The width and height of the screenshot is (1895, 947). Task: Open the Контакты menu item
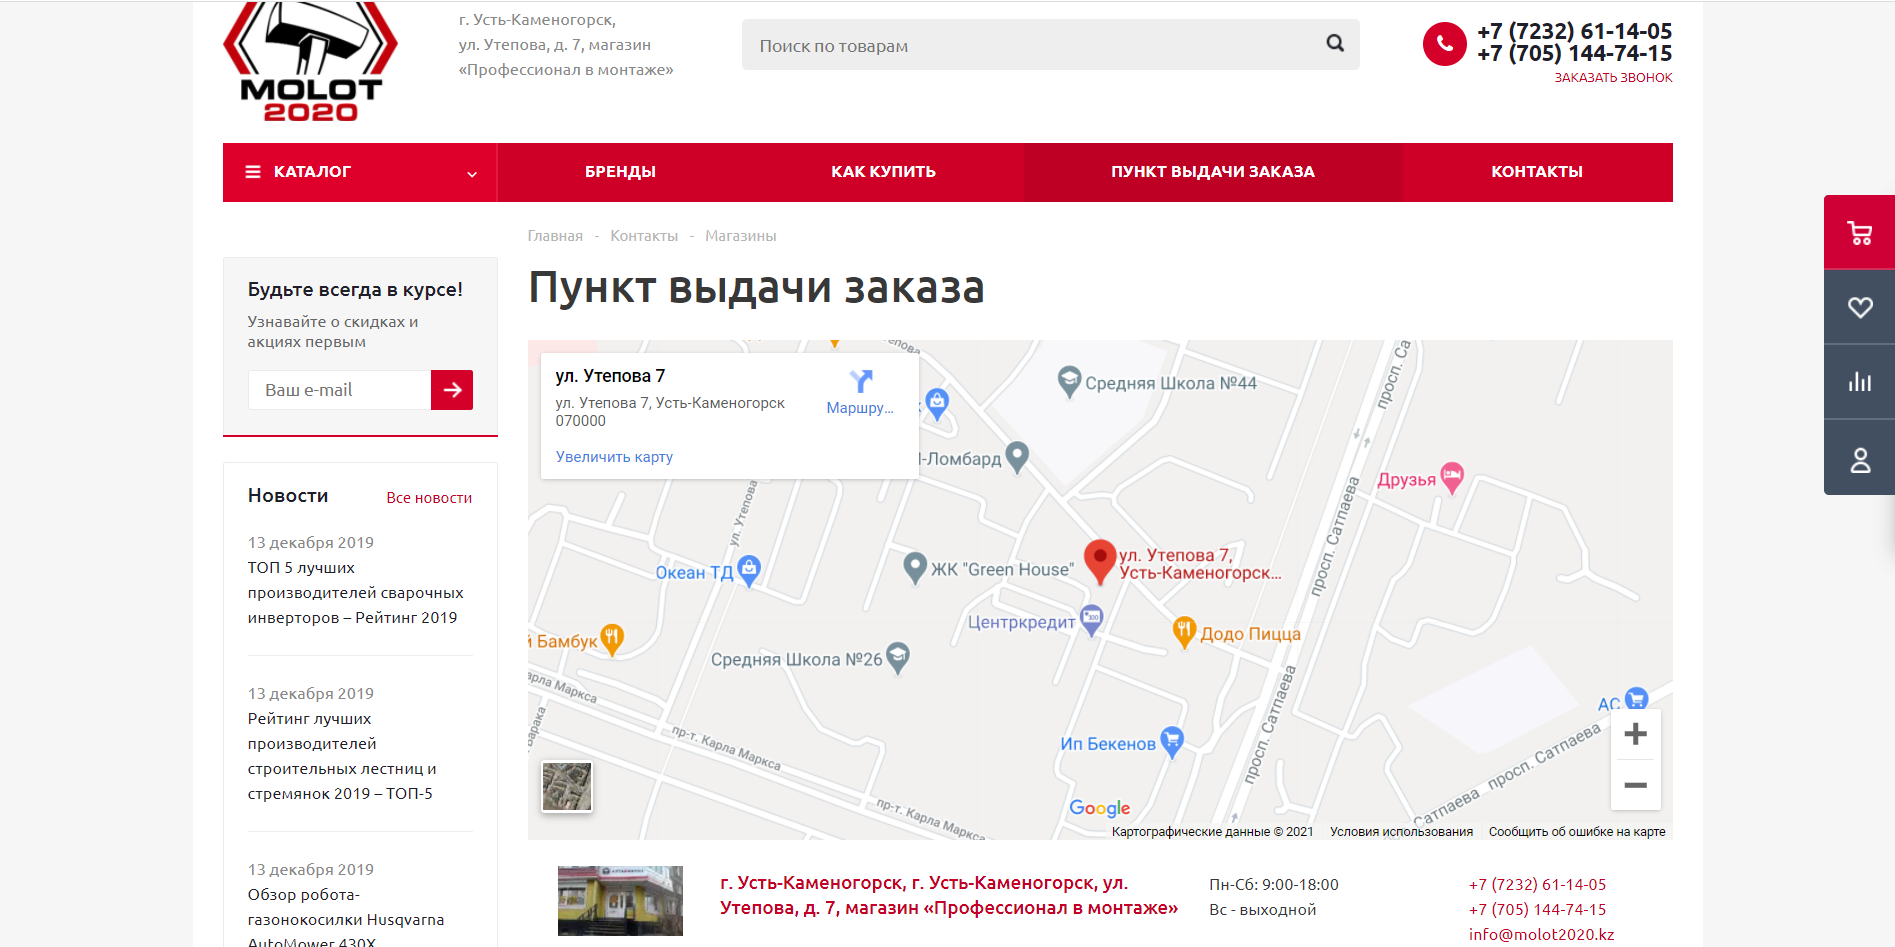click(1536, 172)
